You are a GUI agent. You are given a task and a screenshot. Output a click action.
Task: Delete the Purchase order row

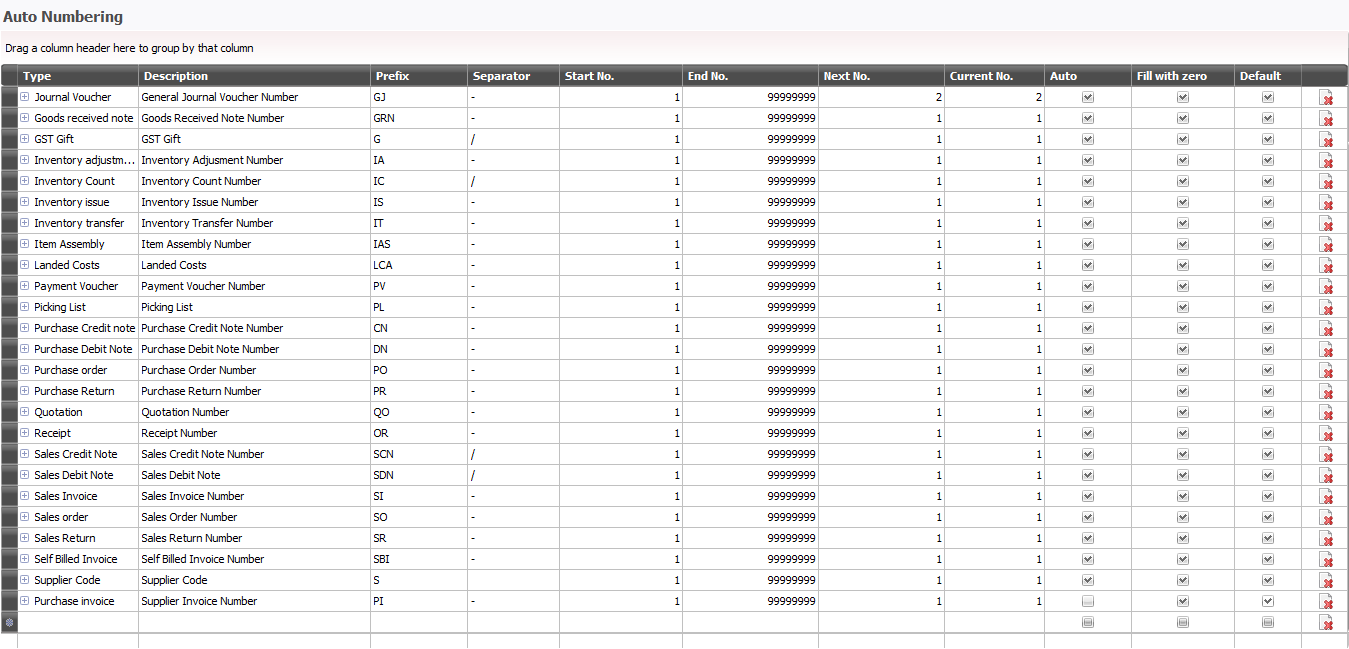(1327, 371)
